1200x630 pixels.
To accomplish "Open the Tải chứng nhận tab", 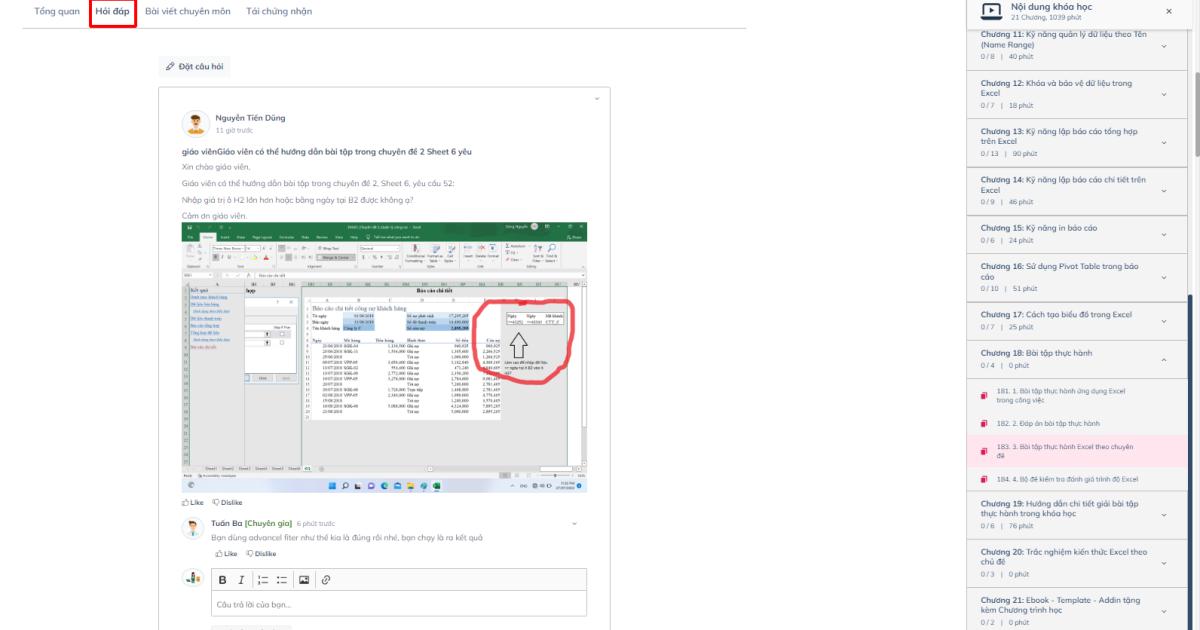I will coord(279,11).
